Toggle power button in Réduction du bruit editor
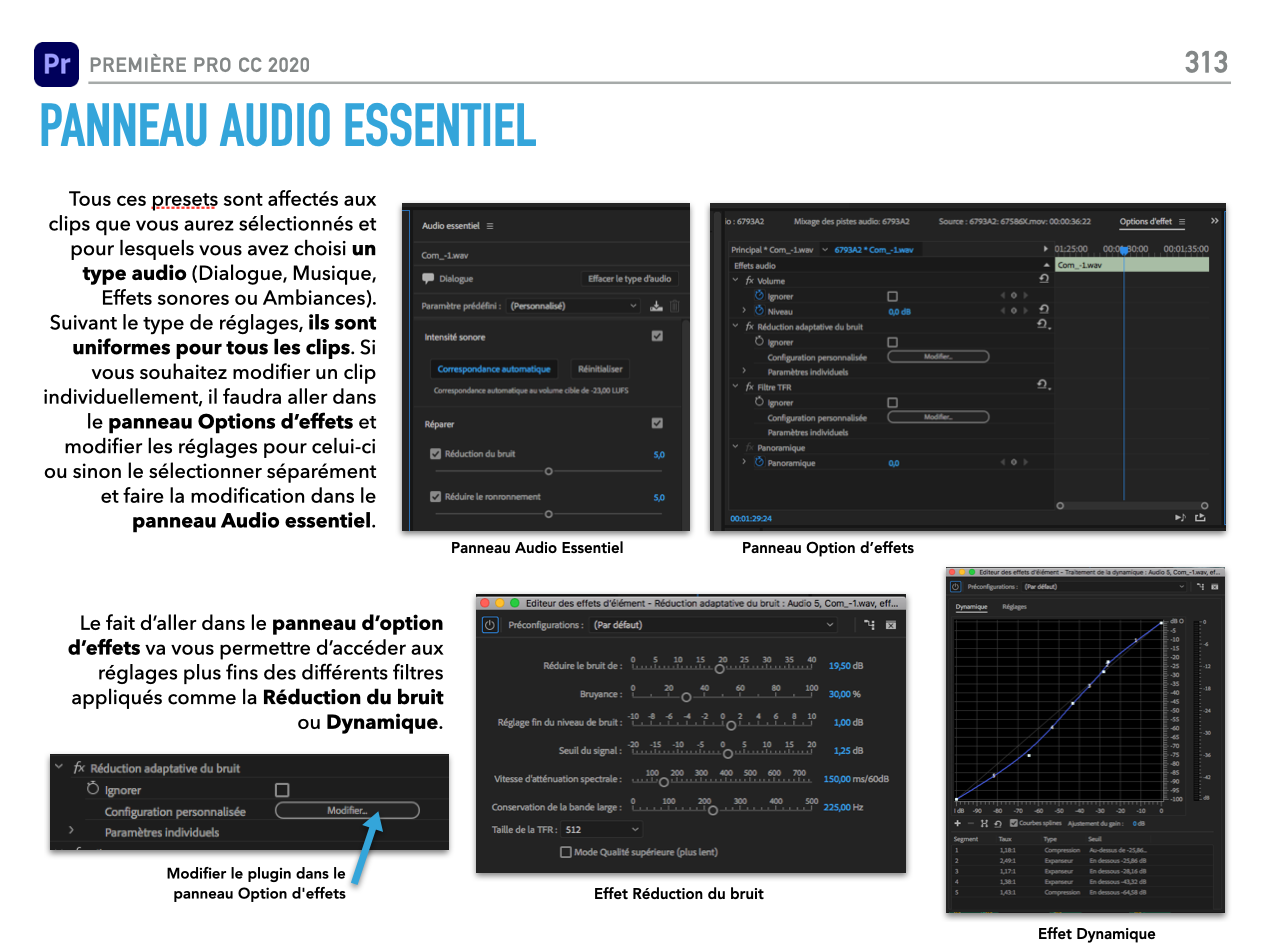 (490, 625)
